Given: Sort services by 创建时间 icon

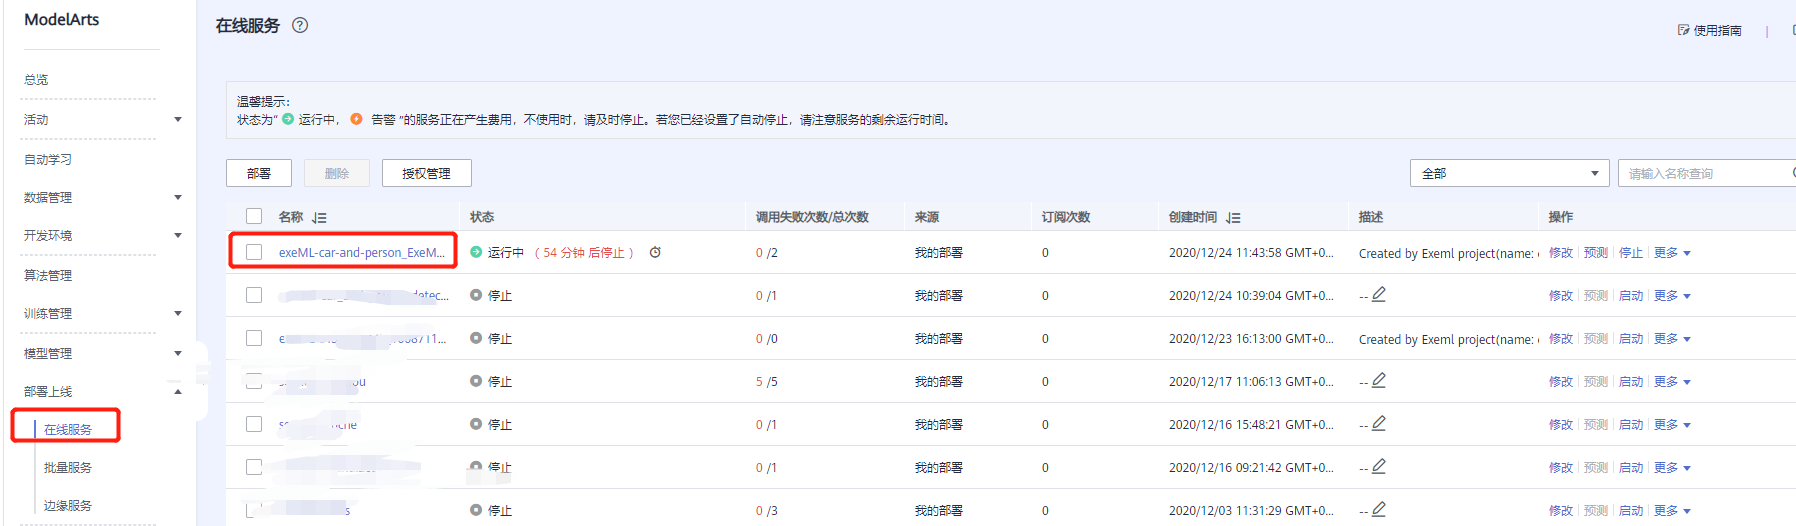Looking at the screenshot, I should click(x=1233, y=218).
